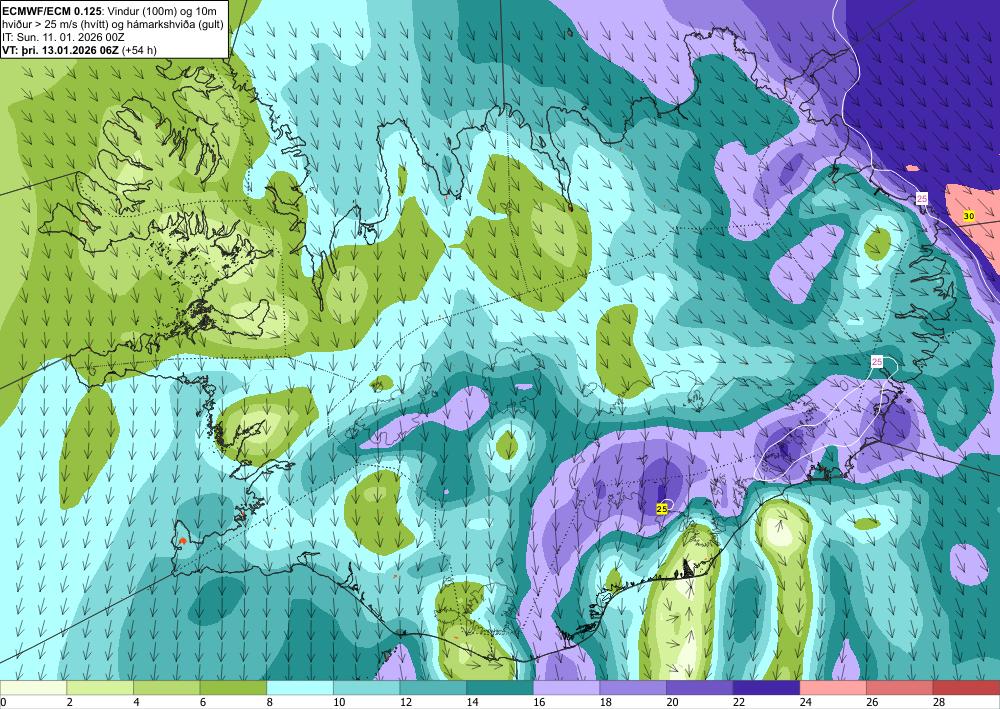Pick the darker green 6–8 legend swatch

click(233, 688)
